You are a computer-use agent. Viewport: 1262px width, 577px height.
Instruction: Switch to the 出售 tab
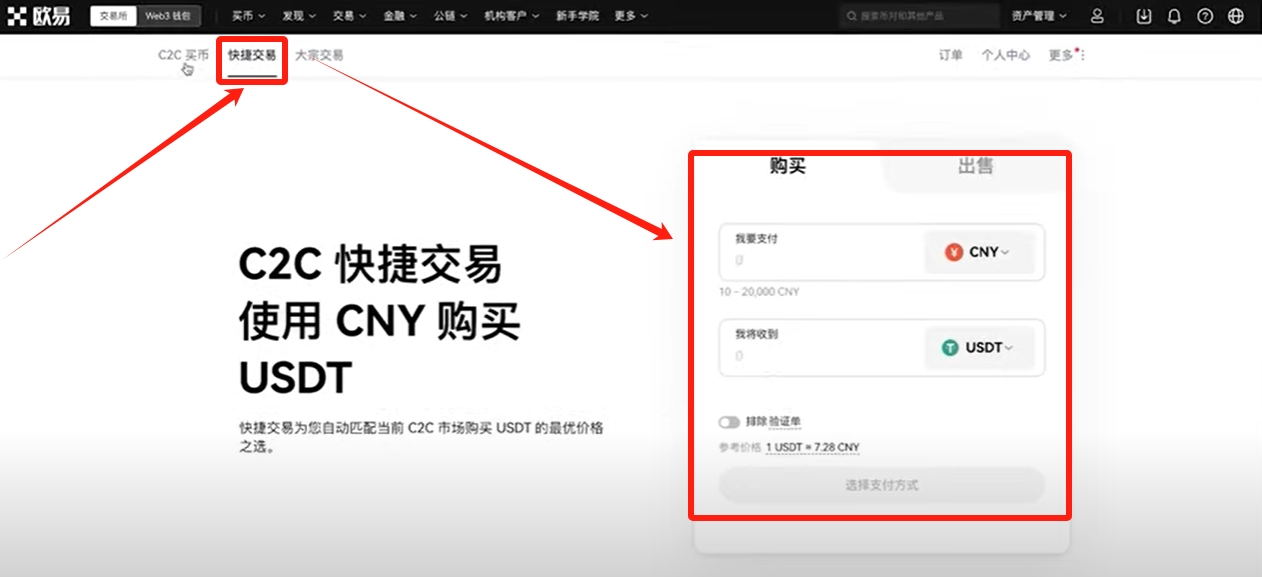pyautogui.click(x=975, y=166)
